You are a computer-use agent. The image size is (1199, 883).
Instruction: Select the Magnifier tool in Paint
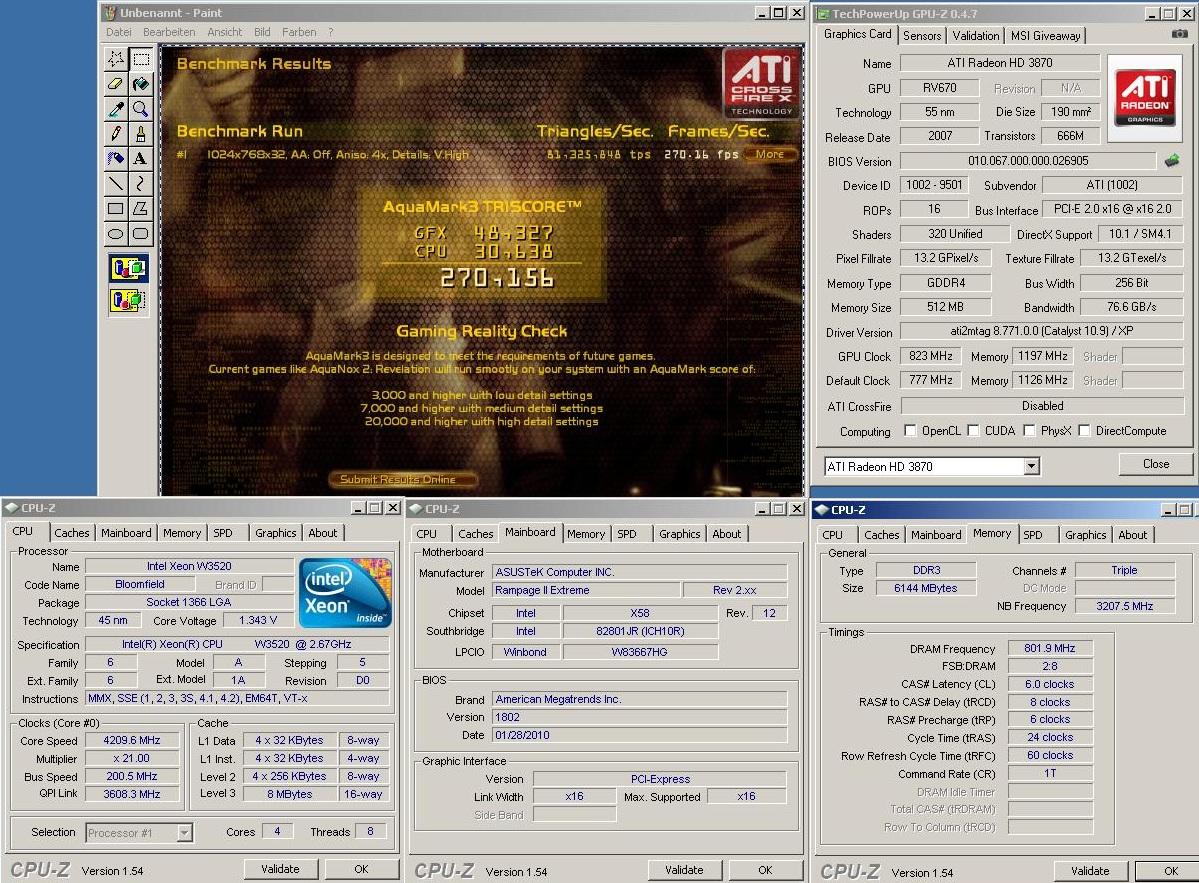click(x=141, y=109)
